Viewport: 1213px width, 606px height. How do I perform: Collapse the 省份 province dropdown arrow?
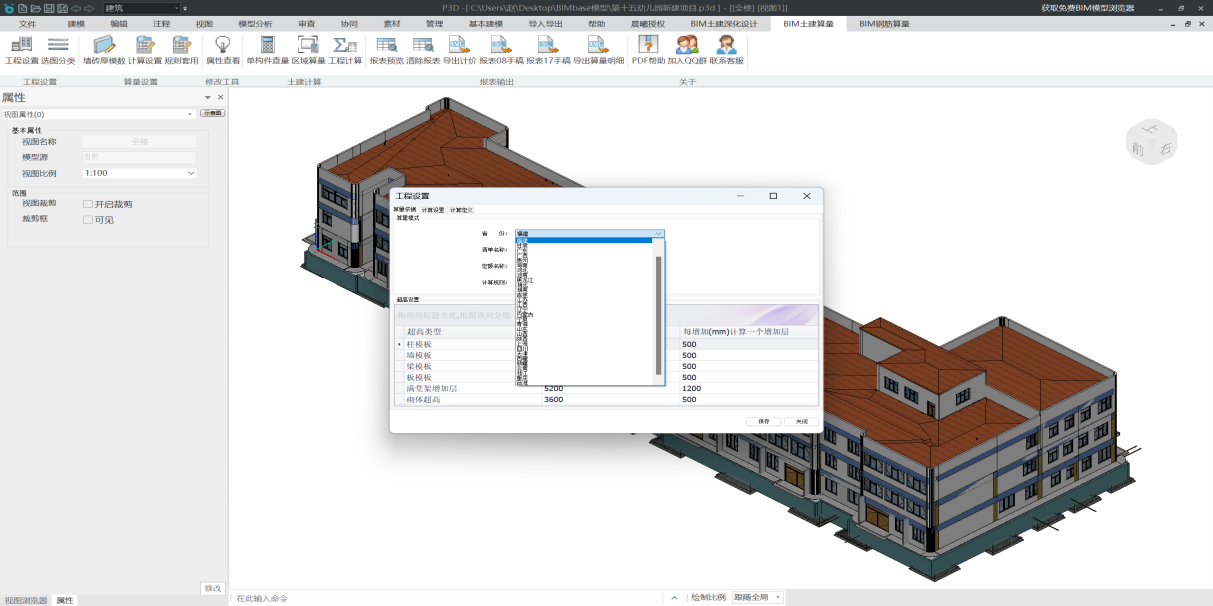click(658, 233)
